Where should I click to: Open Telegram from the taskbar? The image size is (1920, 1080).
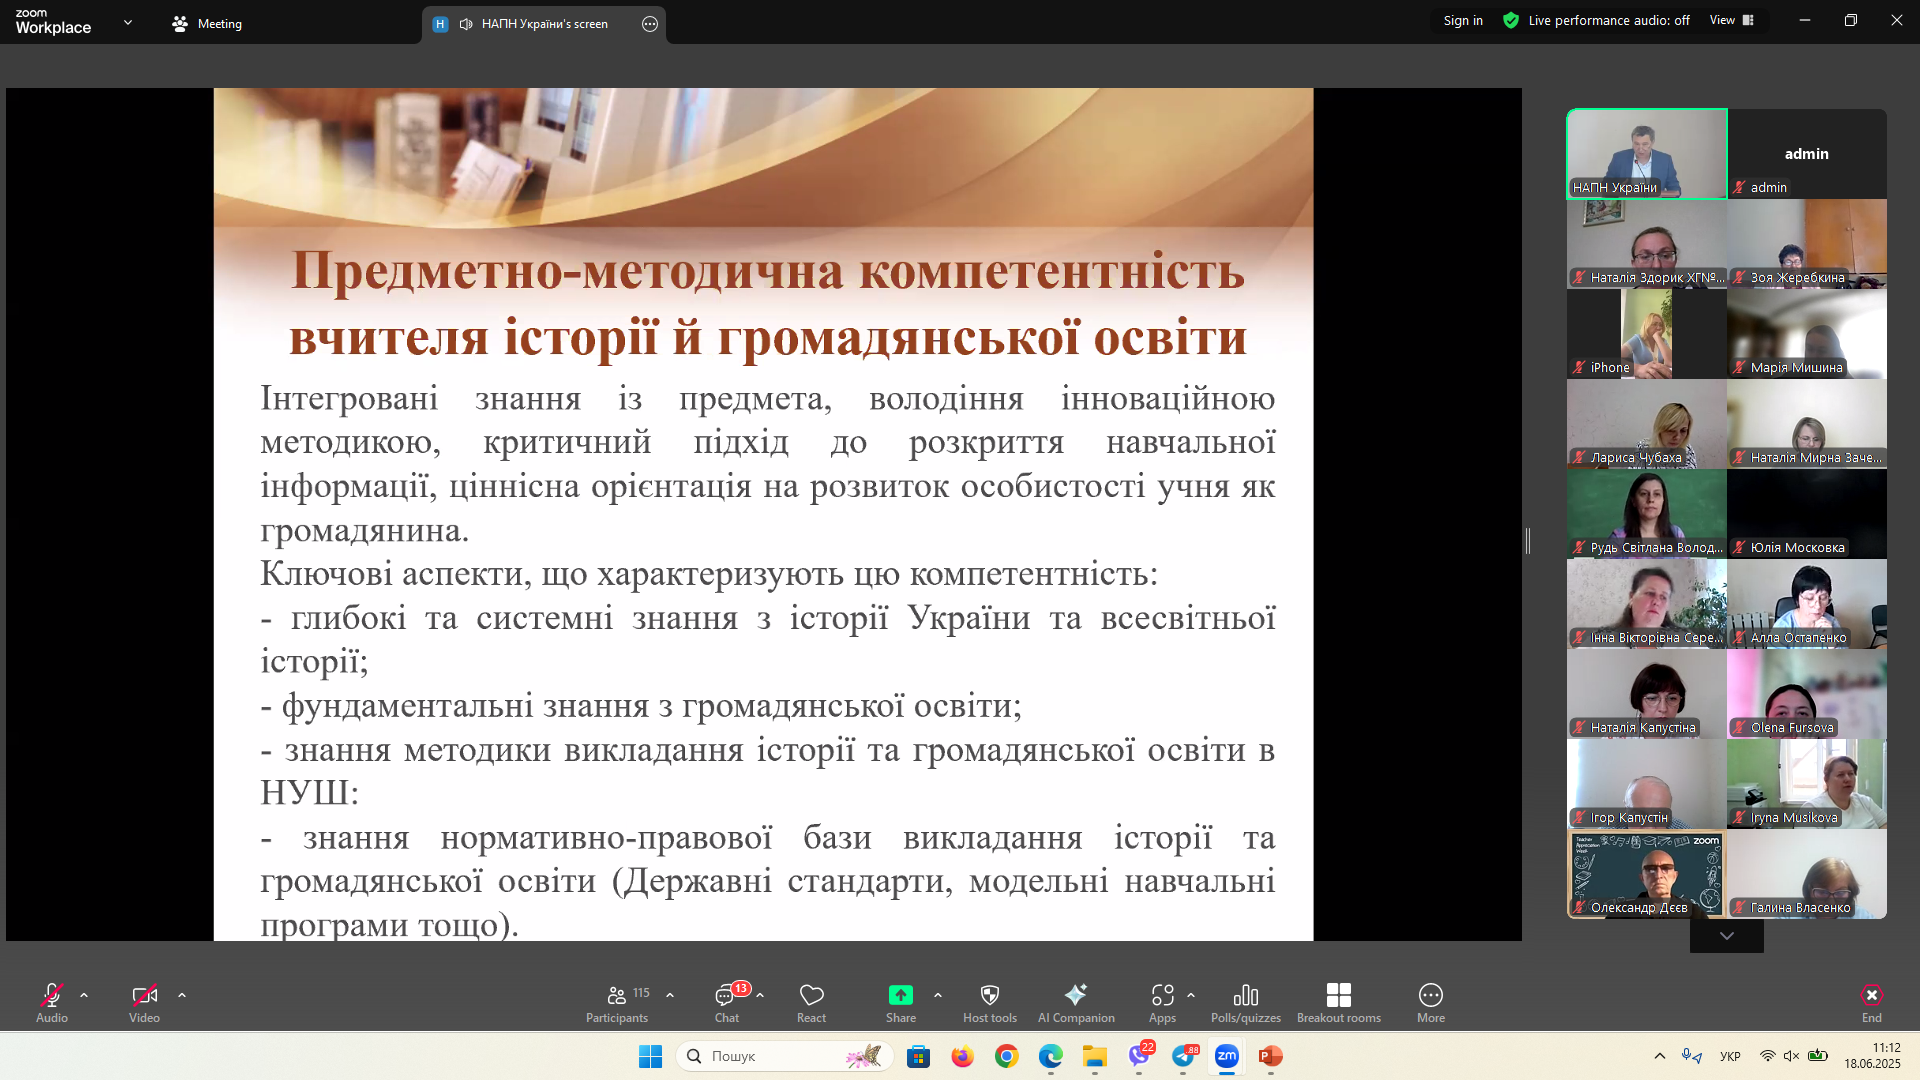pyautogui.click(x=1183, y=1056)
